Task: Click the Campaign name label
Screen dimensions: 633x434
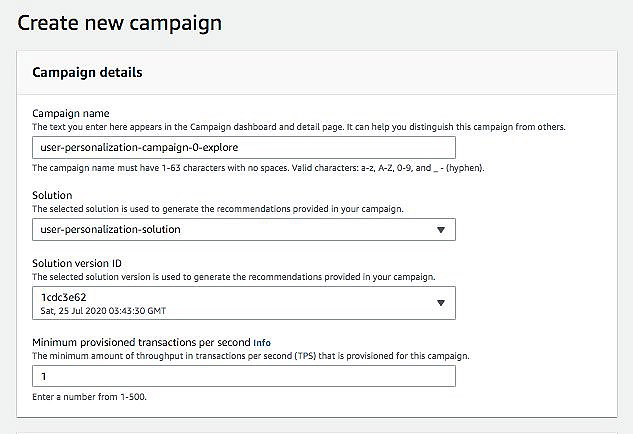Action: coord(71,113)
